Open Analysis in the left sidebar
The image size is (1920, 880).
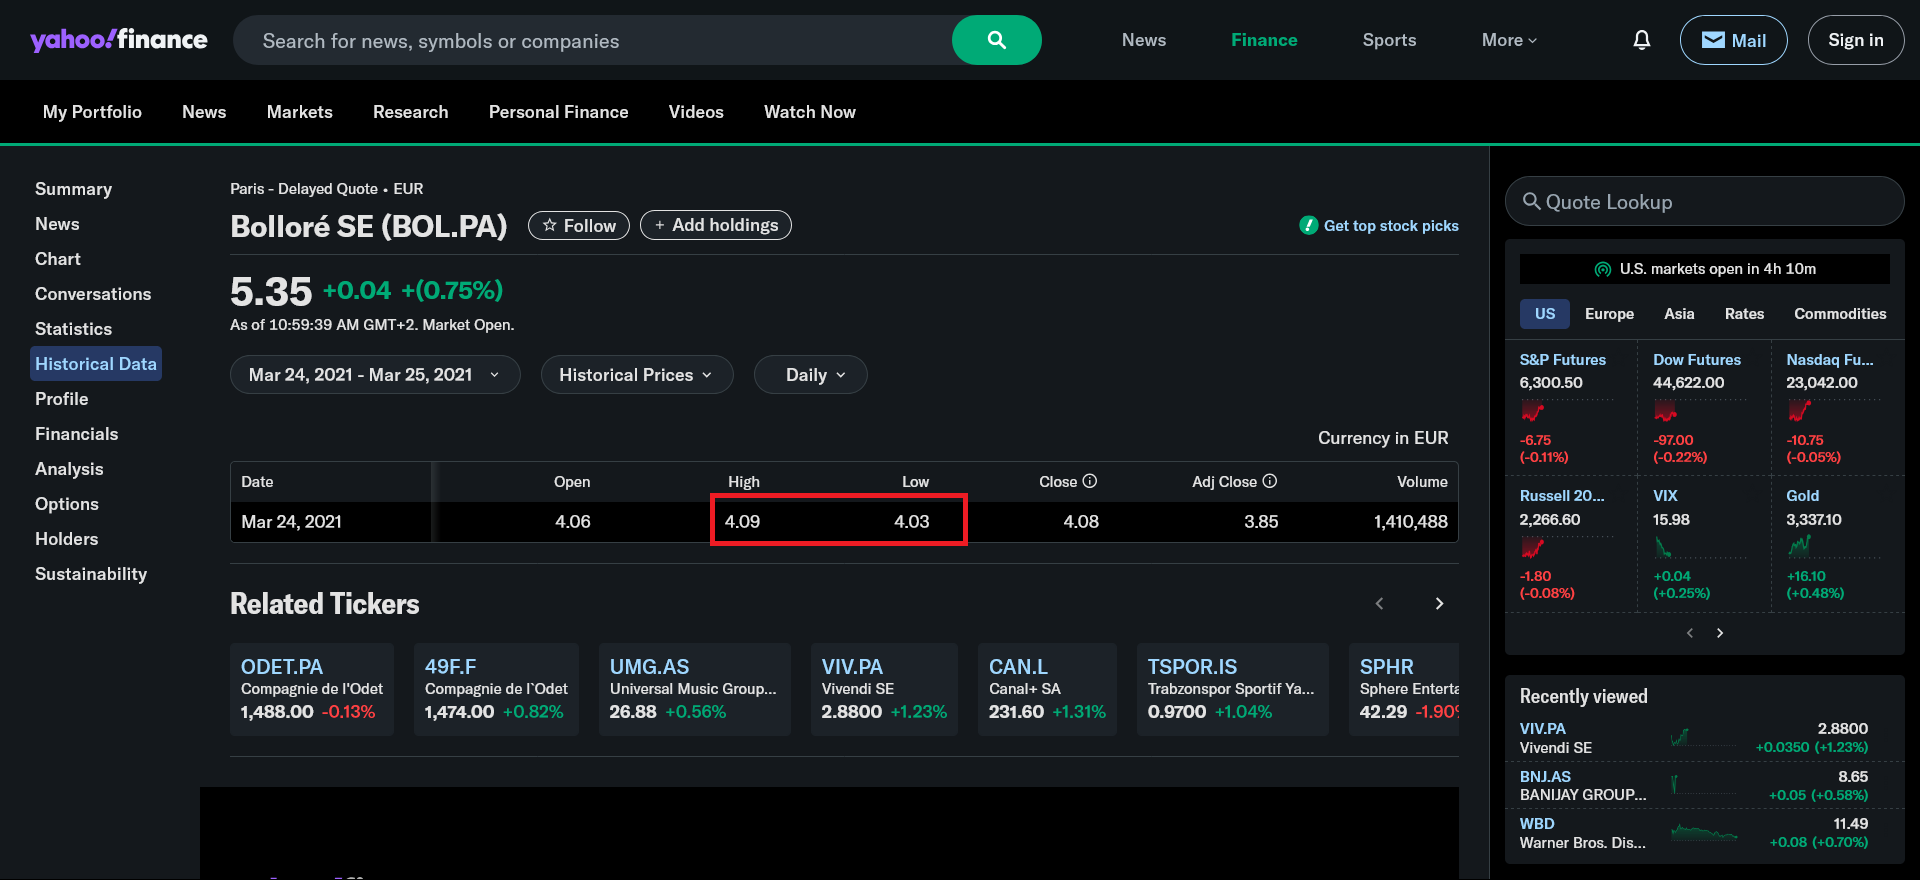[x=69, y=469]
